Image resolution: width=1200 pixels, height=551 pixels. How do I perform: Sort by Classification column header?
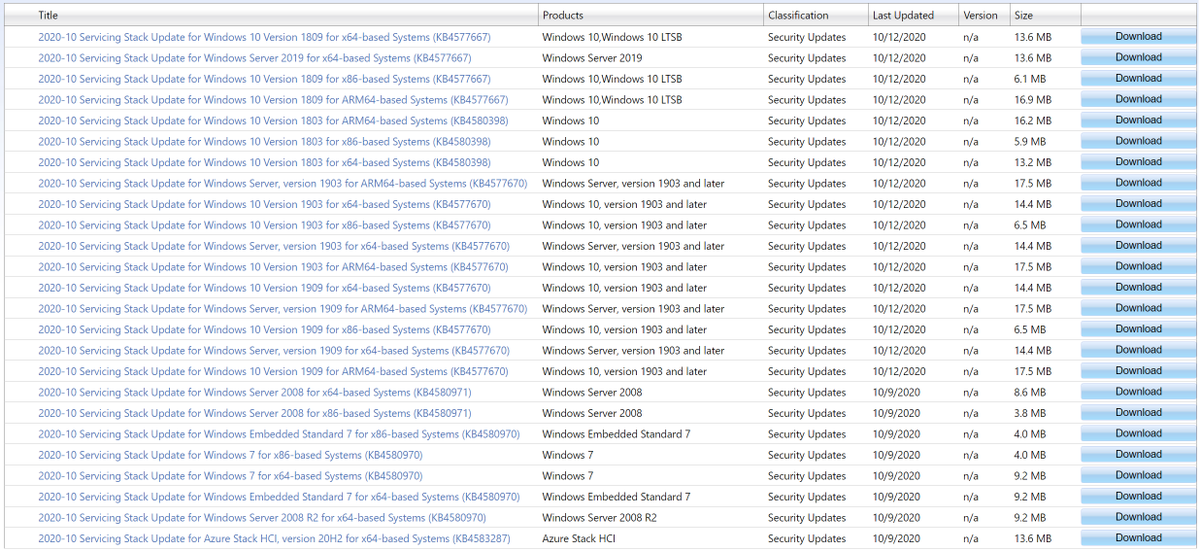798,15
